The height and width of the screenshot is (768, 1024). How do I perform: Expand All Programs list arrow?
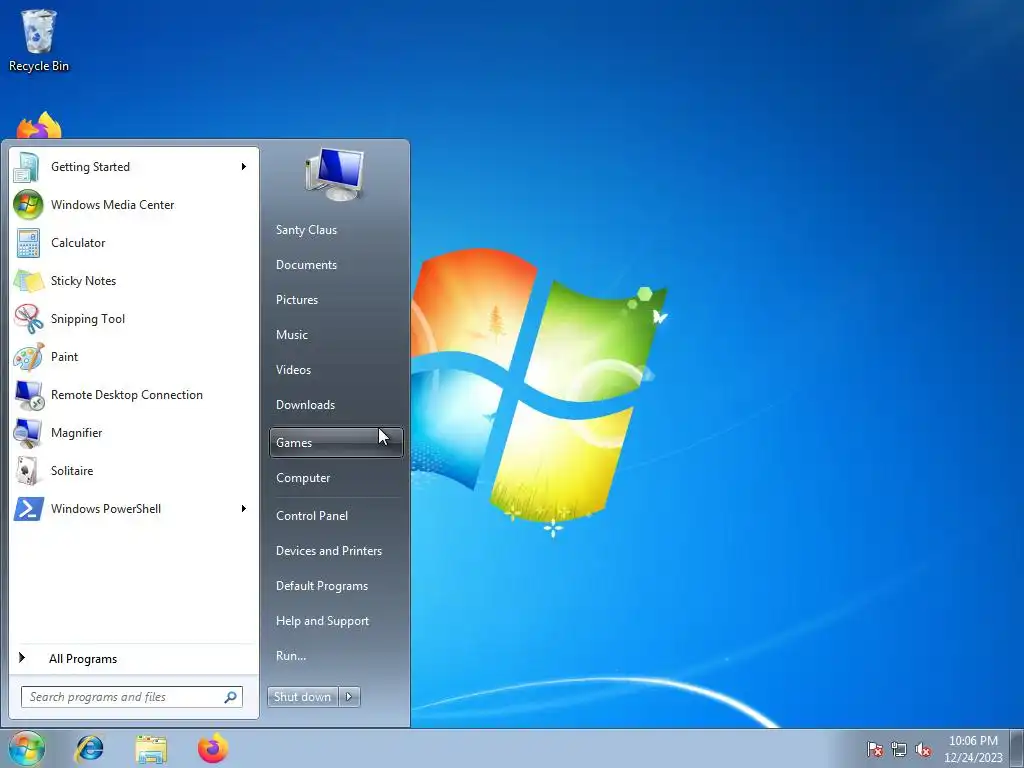[22, 658]
